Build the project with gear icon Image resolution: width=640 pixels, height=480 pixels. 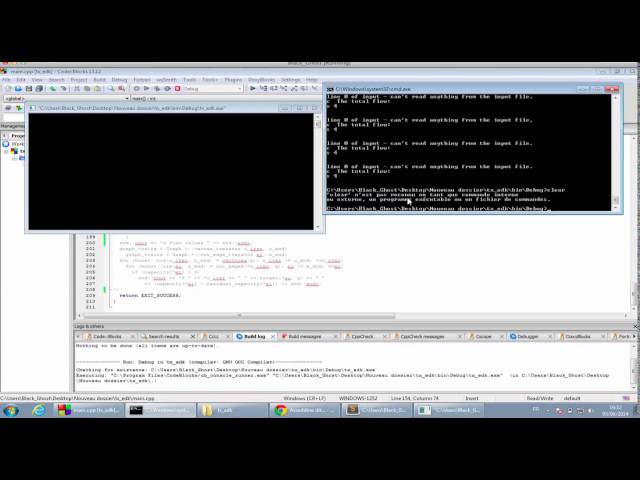[x=136, y=89]
